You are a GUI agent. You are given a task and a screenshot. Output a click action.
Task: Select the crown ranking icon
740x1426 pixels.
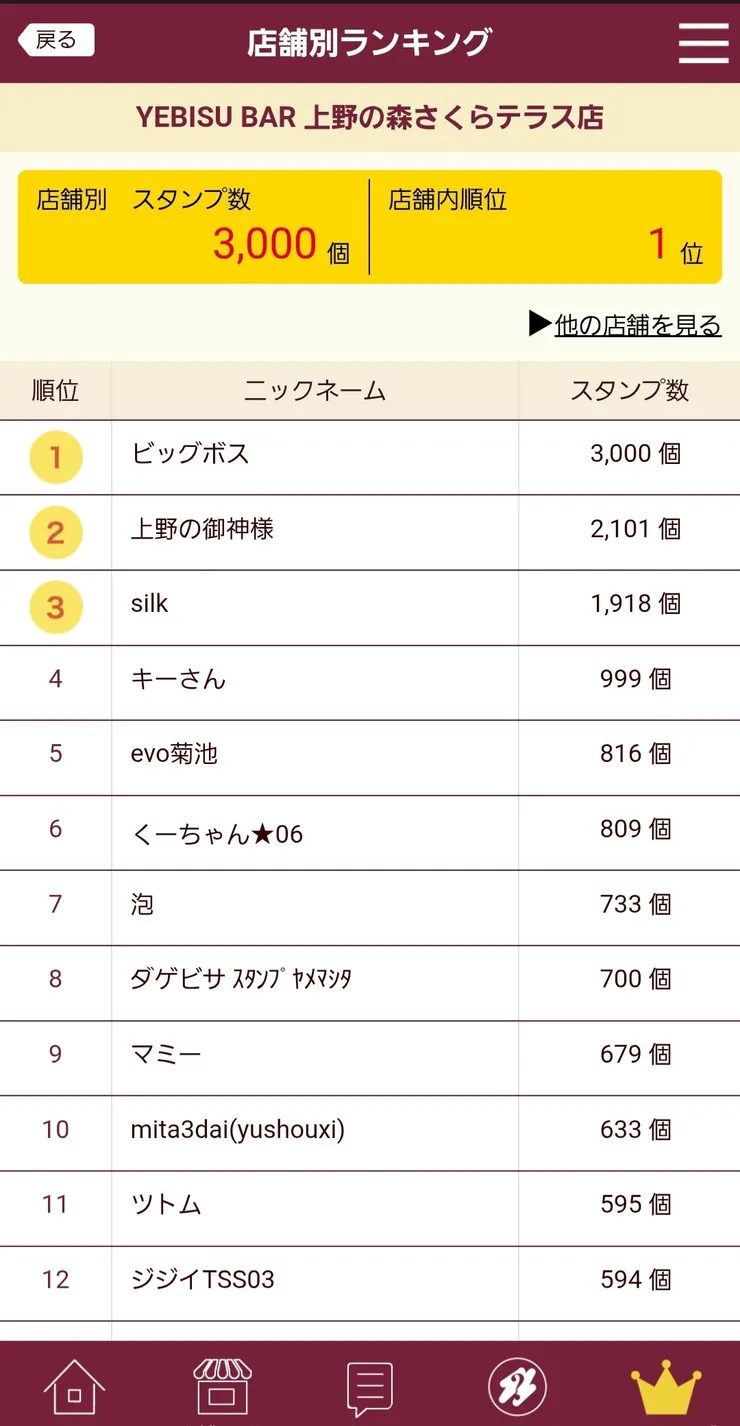point(666,1387)
